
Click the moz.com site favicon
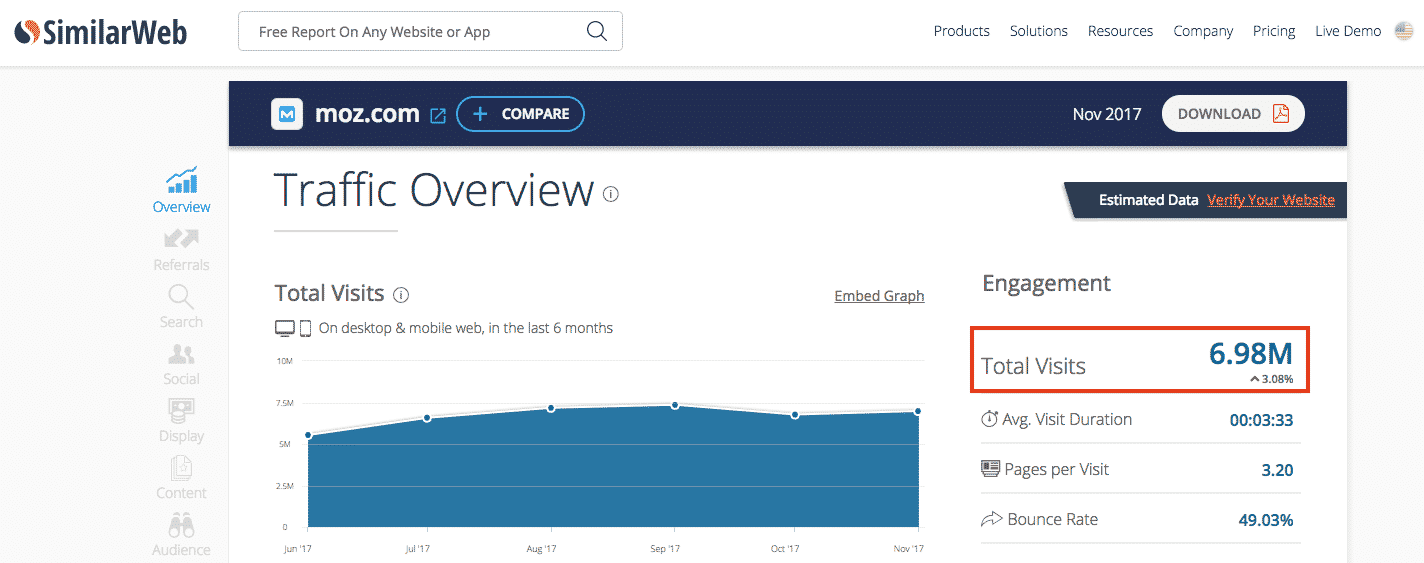[x=287, y=114]
